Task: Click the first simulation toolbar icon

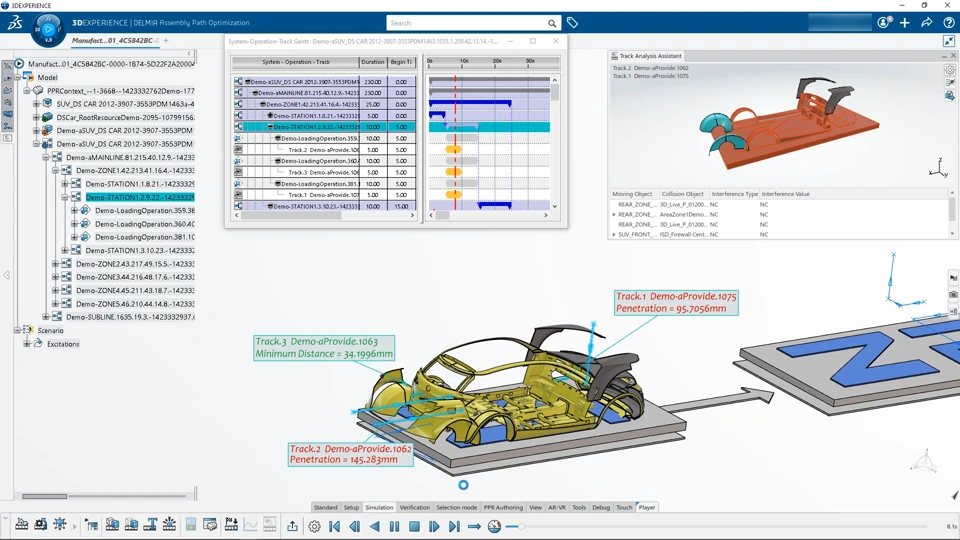Action: 21,524
